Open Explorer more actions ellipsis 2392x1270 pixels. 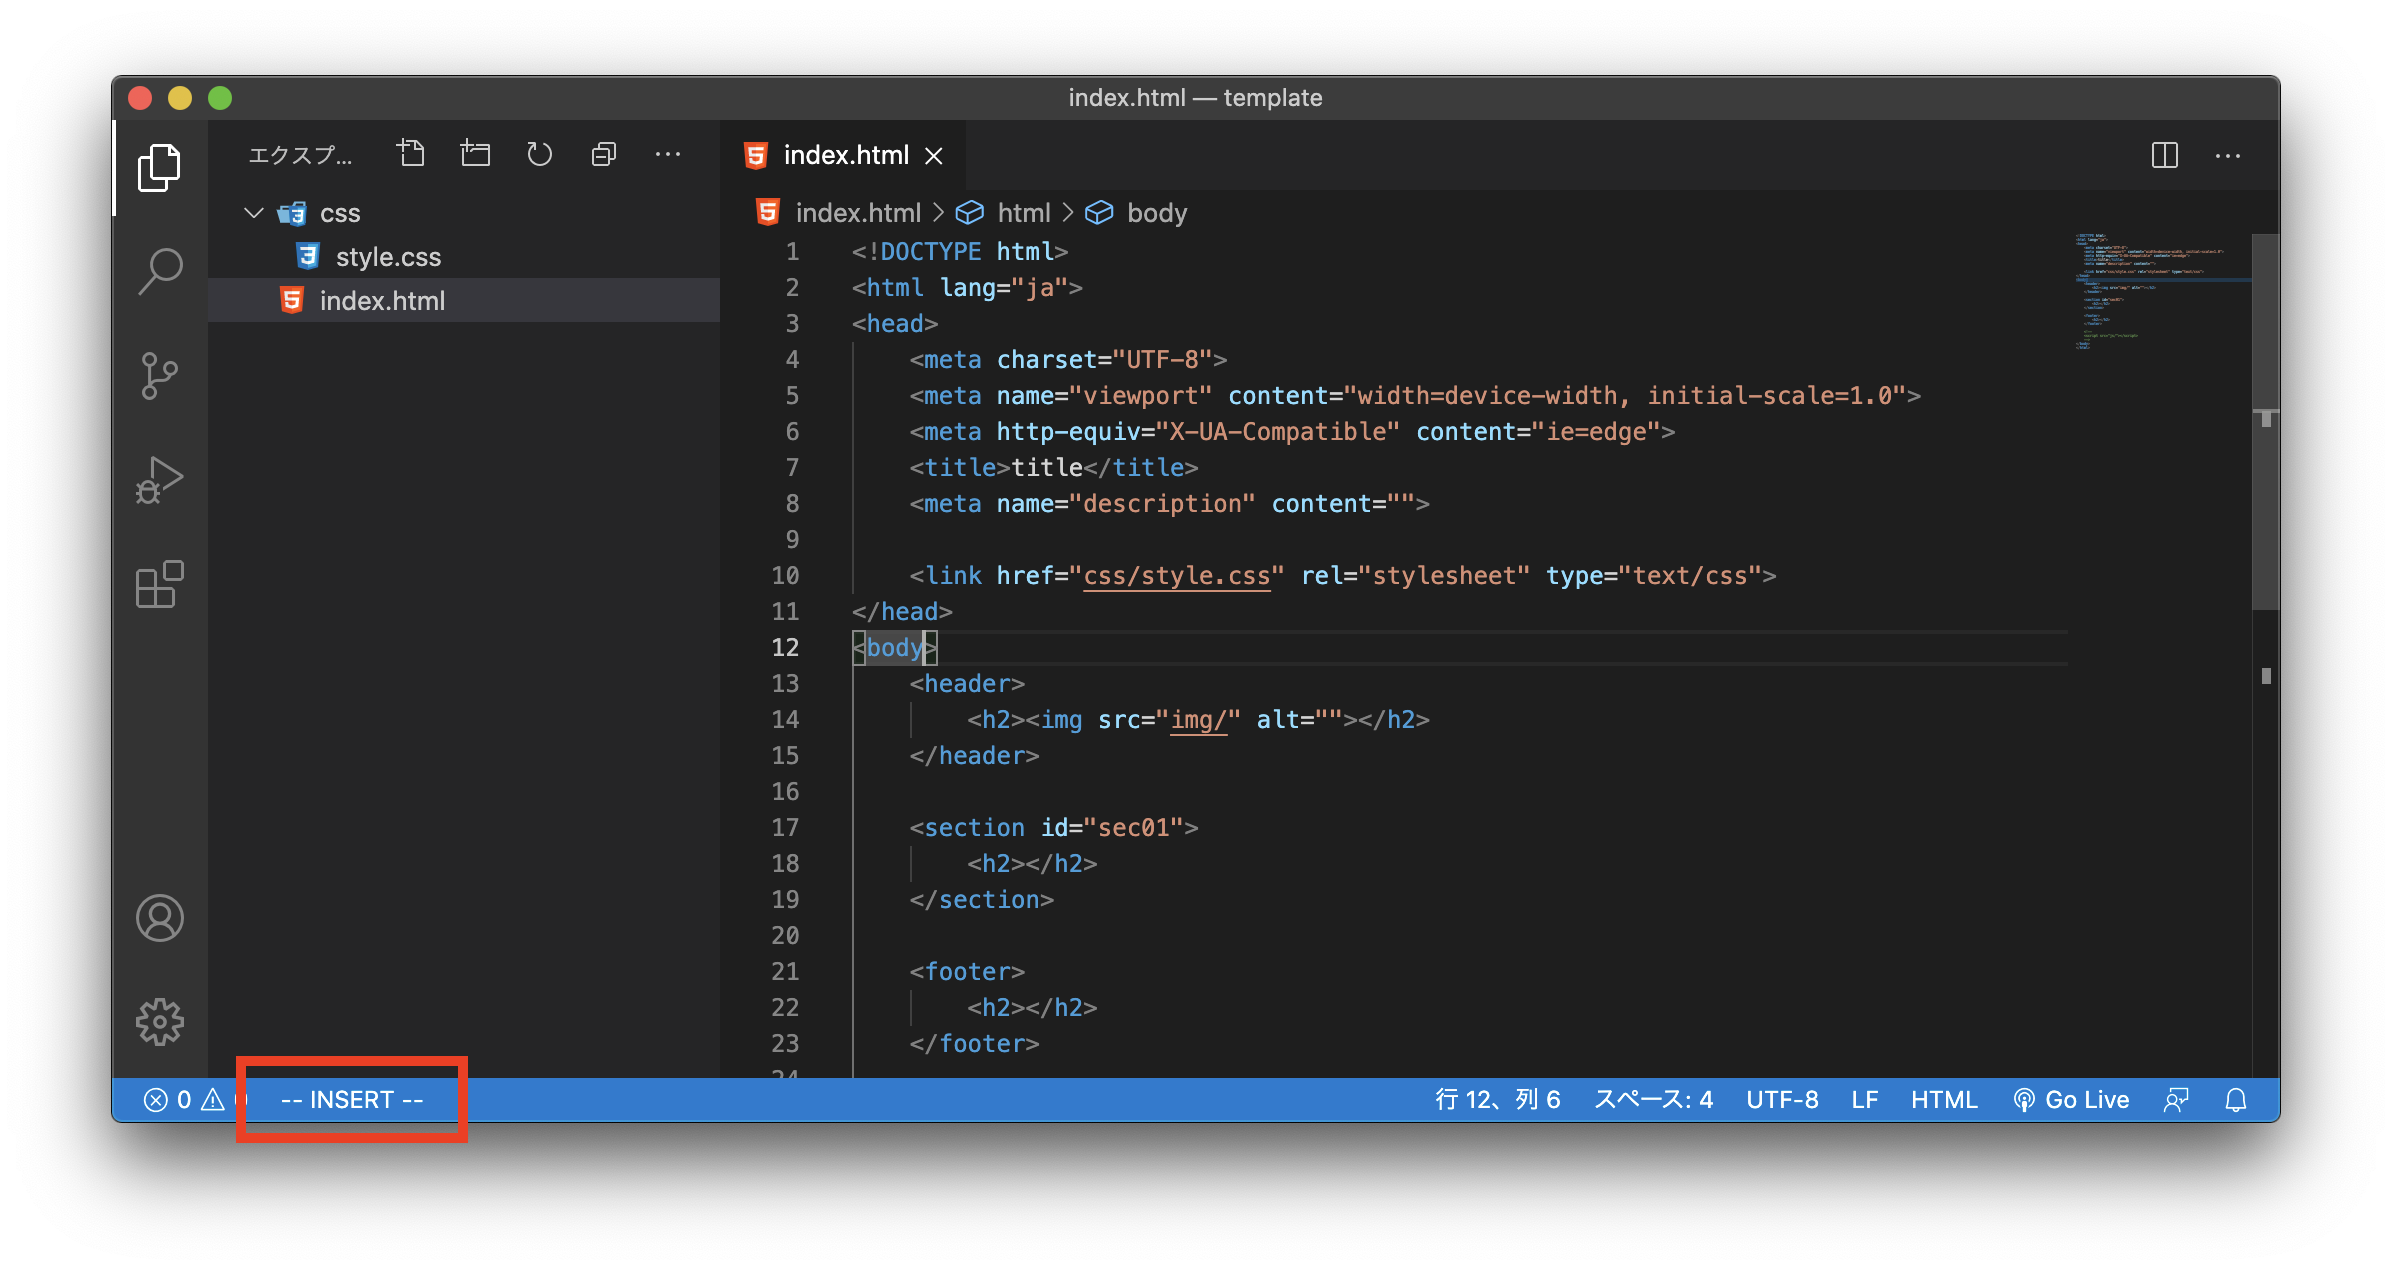coord(667,154)
